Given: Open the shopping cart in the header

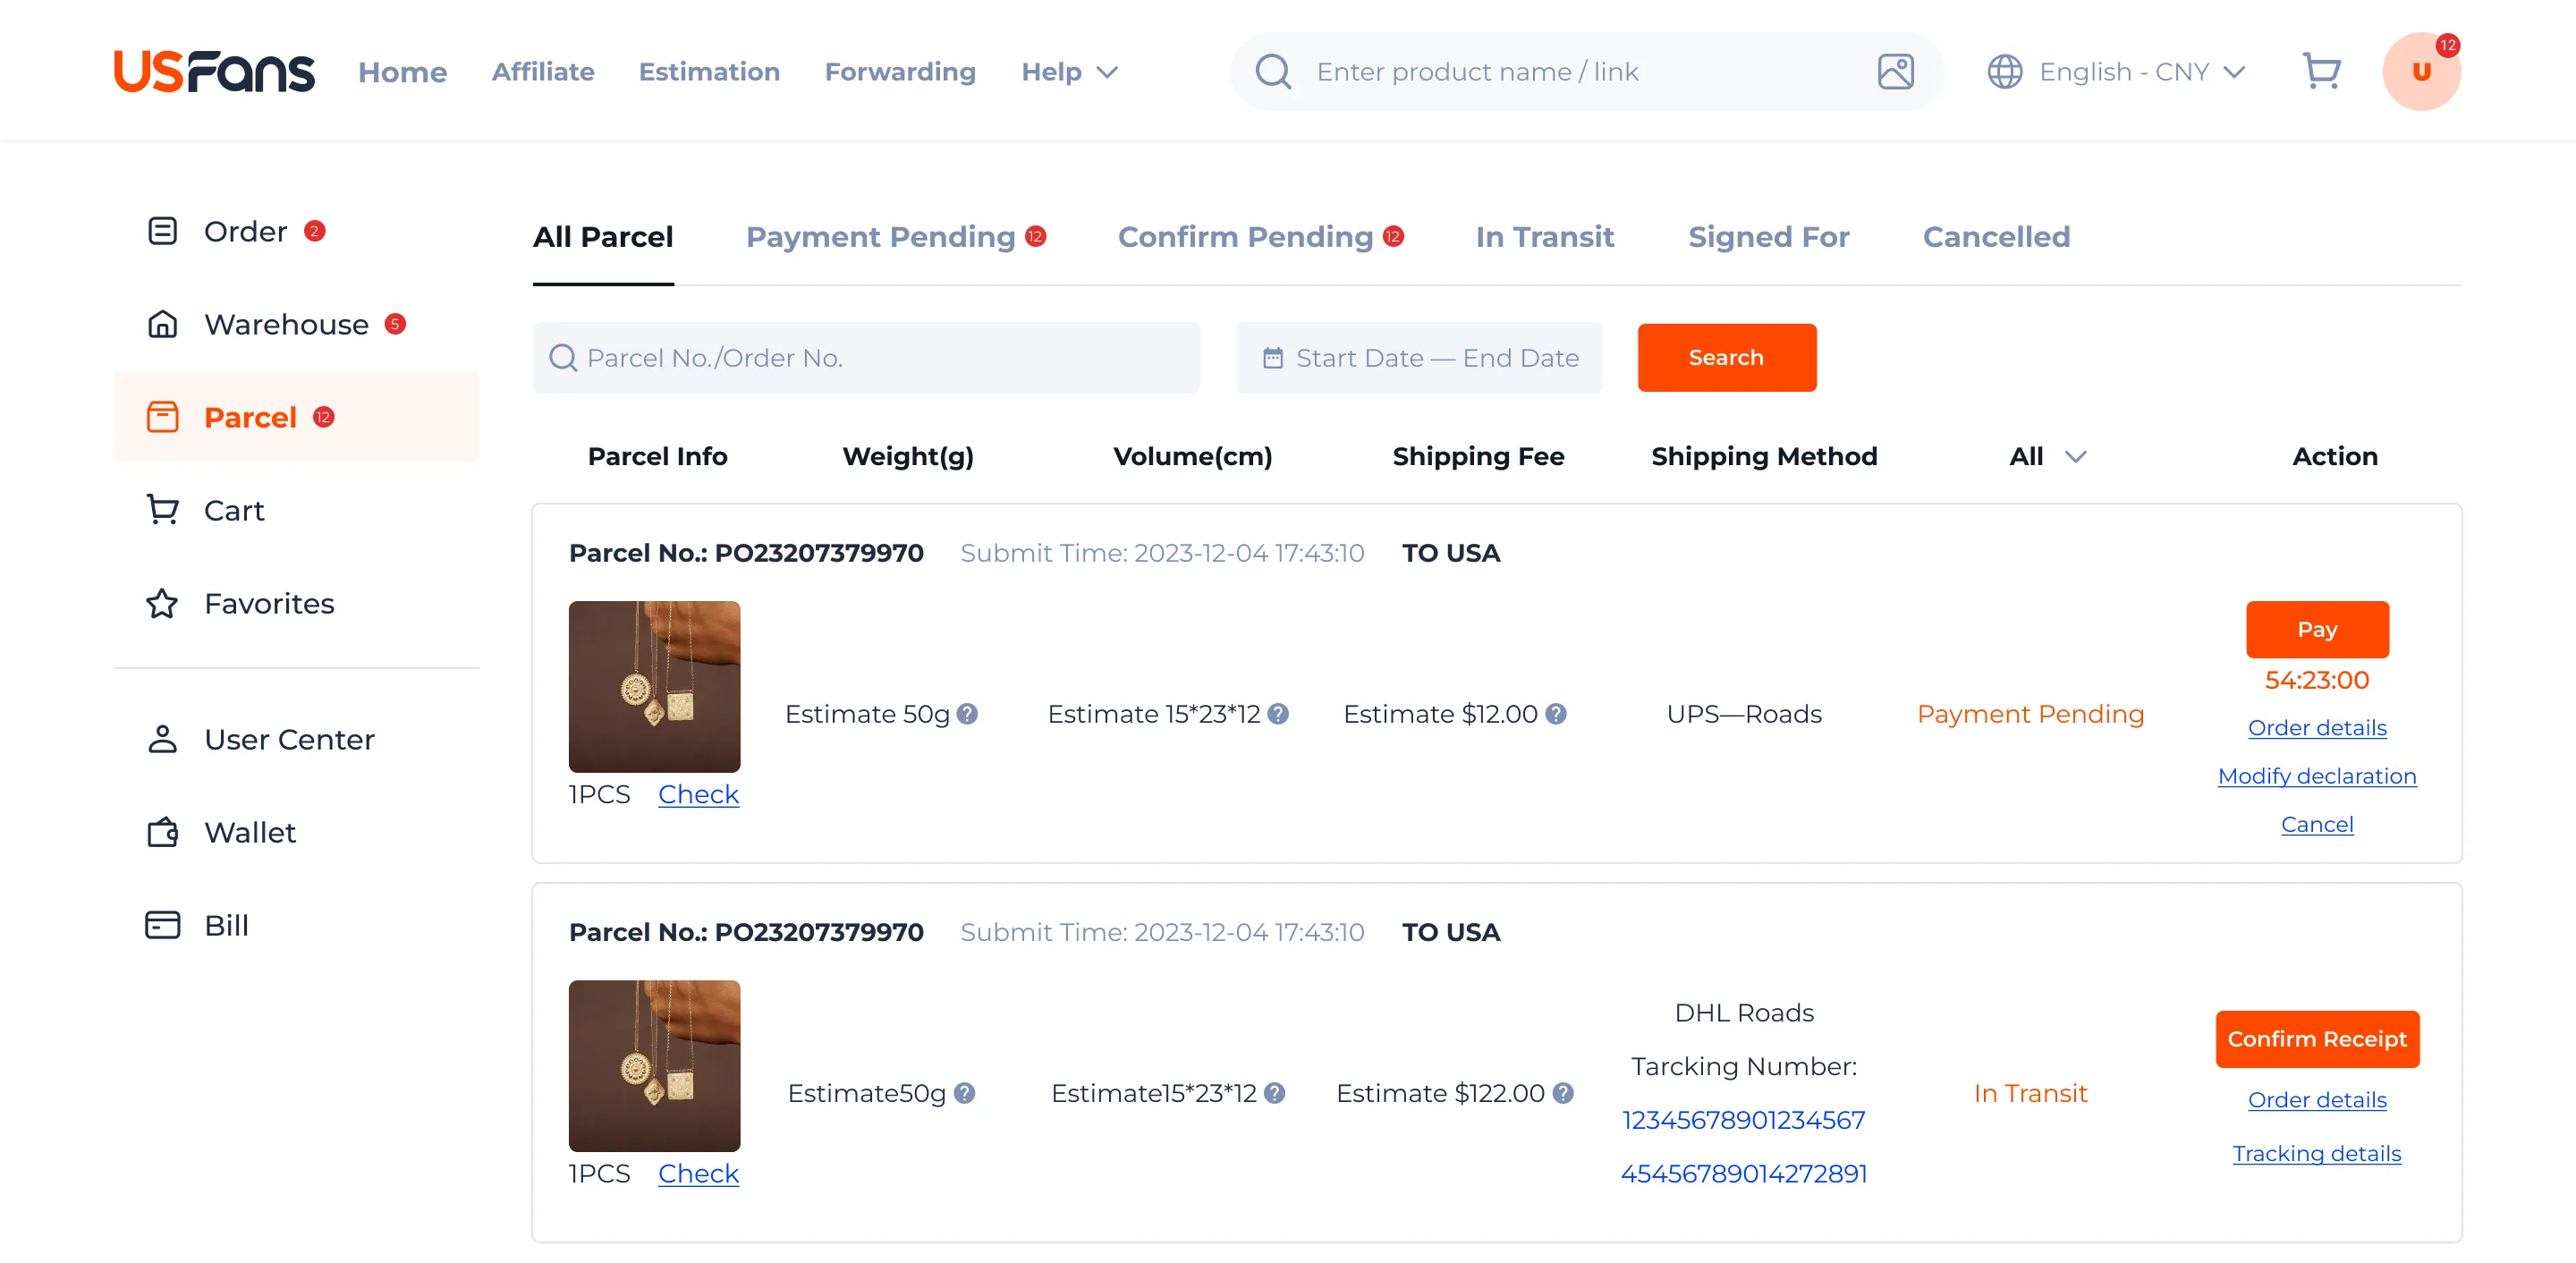Looking at the screenshot, I should pyautogui.click(x=2322, y=70).
